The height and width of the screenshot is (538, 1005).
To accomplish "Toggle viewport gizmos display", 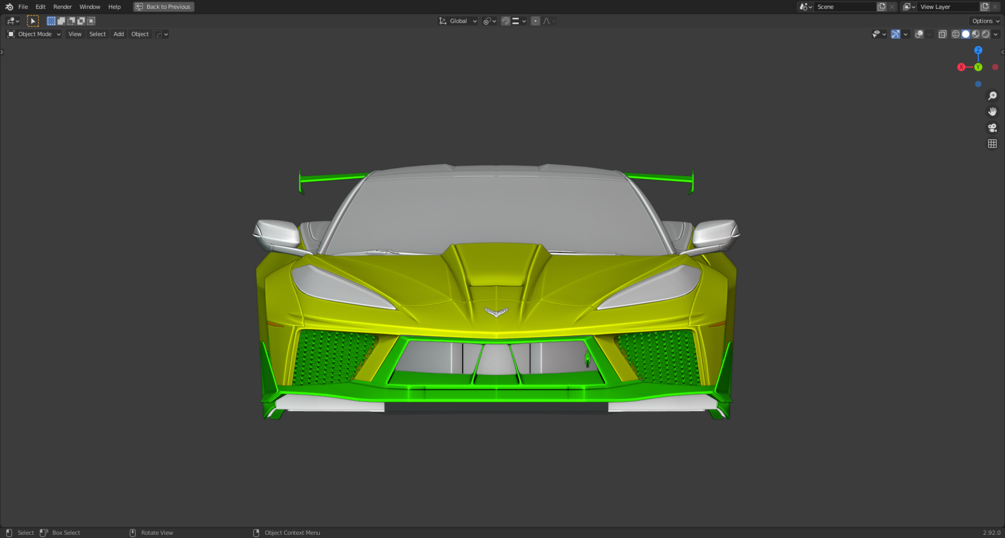I will 895,34.
